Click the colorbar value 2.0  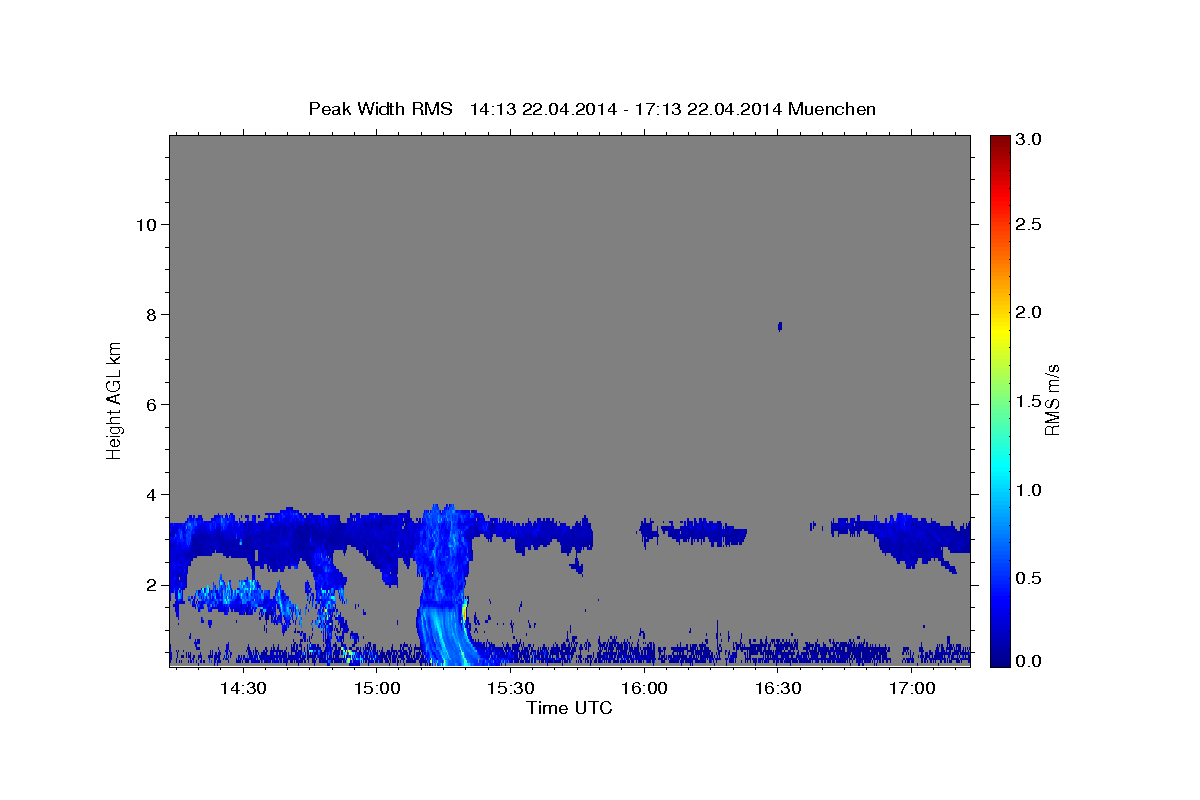(1029, 313)
